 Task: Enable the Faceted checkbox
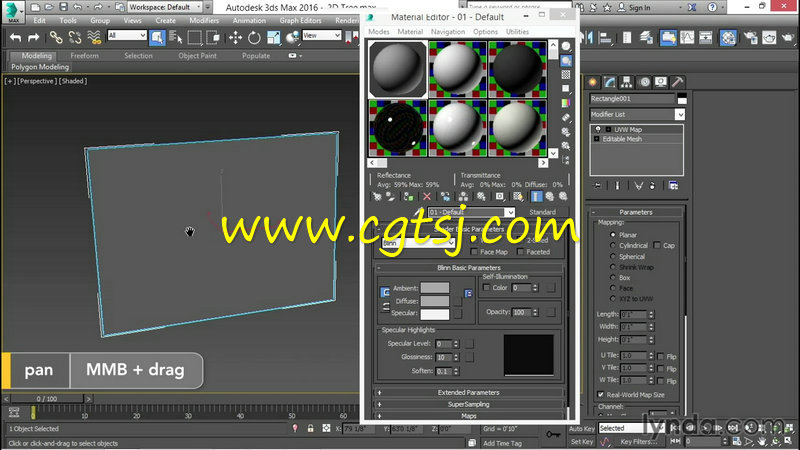click(x=520, y=252)
